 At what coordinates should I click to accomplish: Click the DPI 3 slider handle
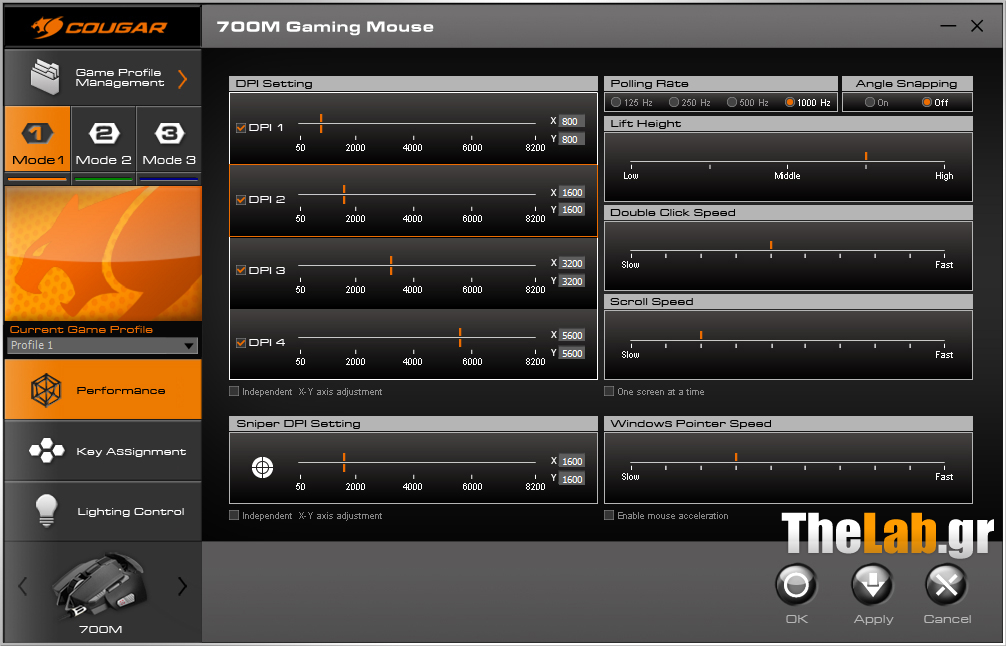tap(391, 265)
